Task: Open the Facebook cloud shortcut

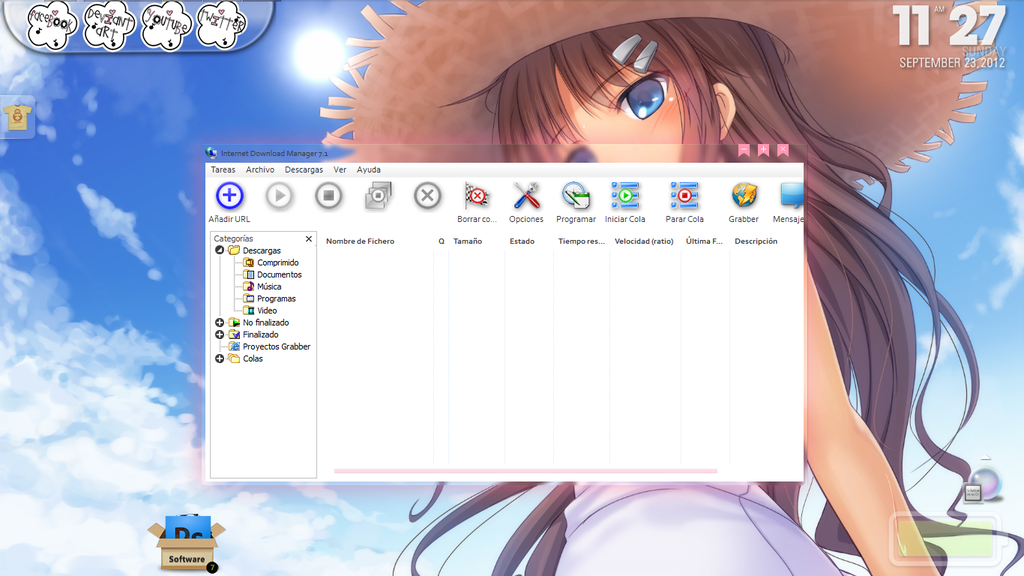Action: pyautogui.click(x=51, y=25)
